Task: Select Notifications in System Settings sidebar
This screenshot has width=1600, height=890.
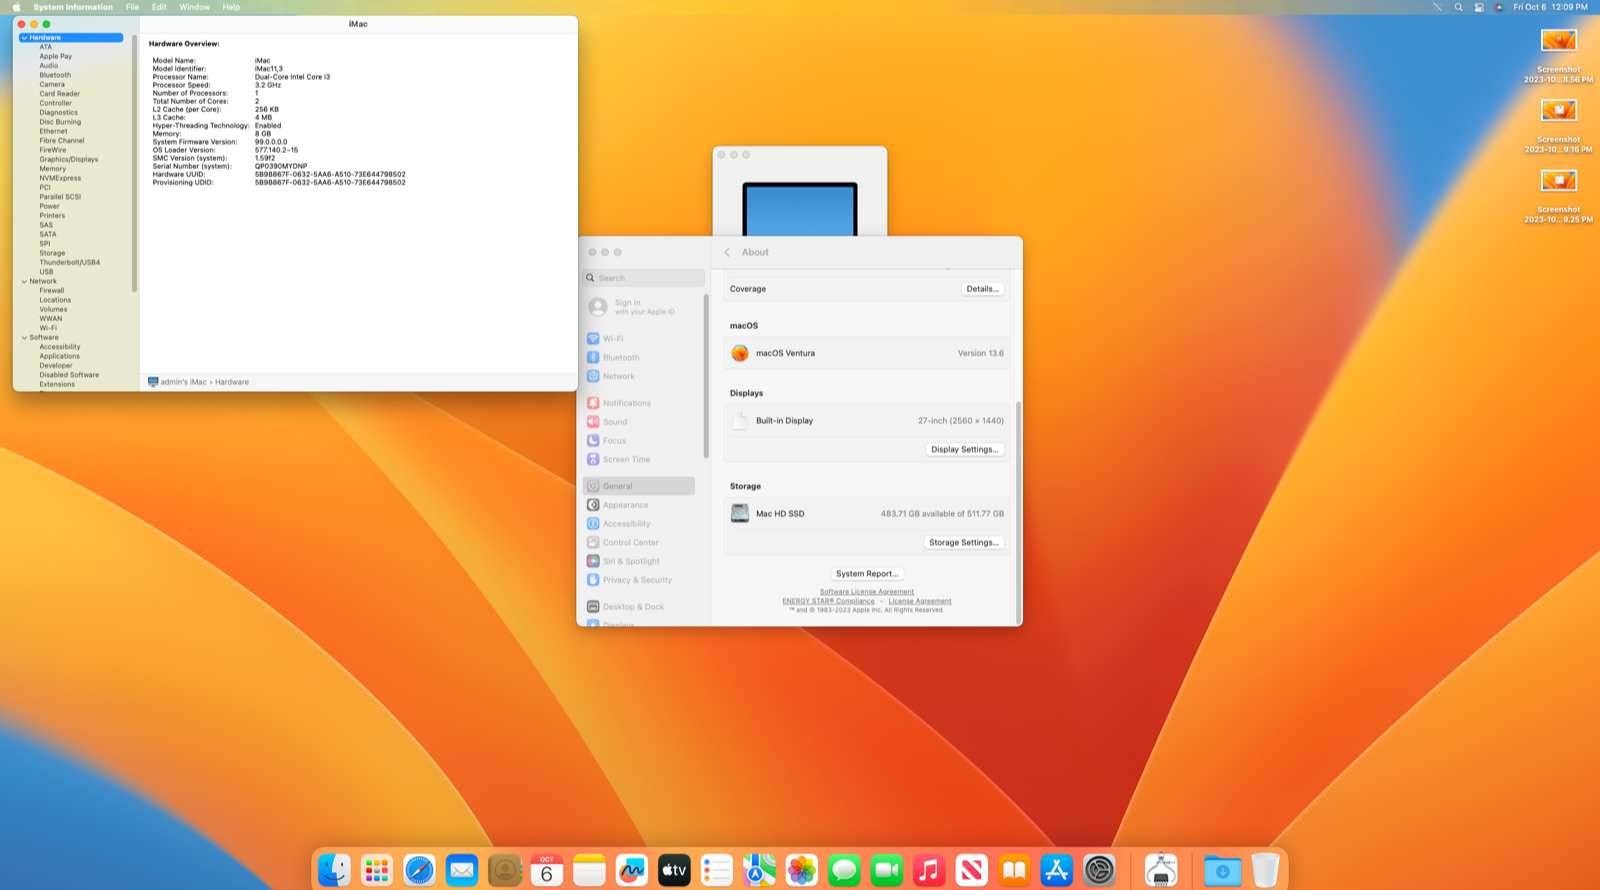Action: click(x=639, y=403)
